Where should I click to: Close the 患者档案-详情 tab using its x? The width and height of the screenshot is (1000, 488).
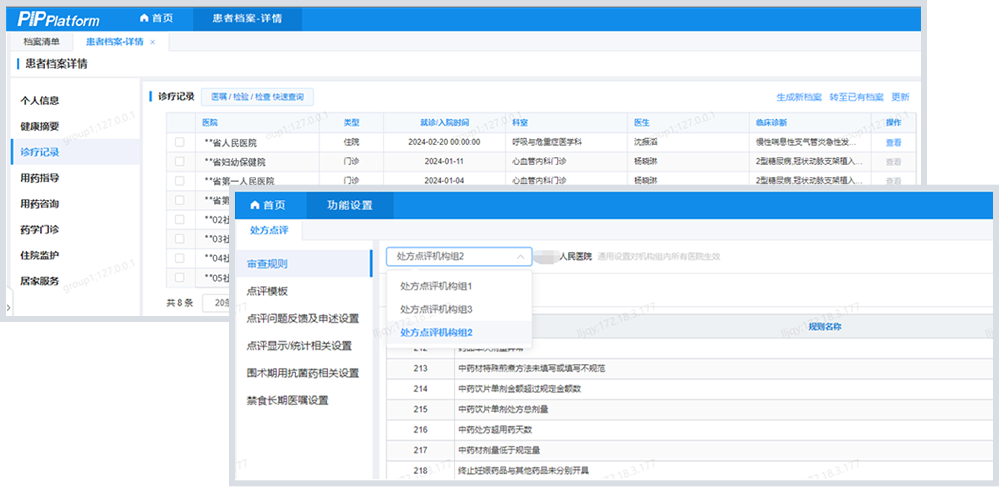tap(153, 42)
